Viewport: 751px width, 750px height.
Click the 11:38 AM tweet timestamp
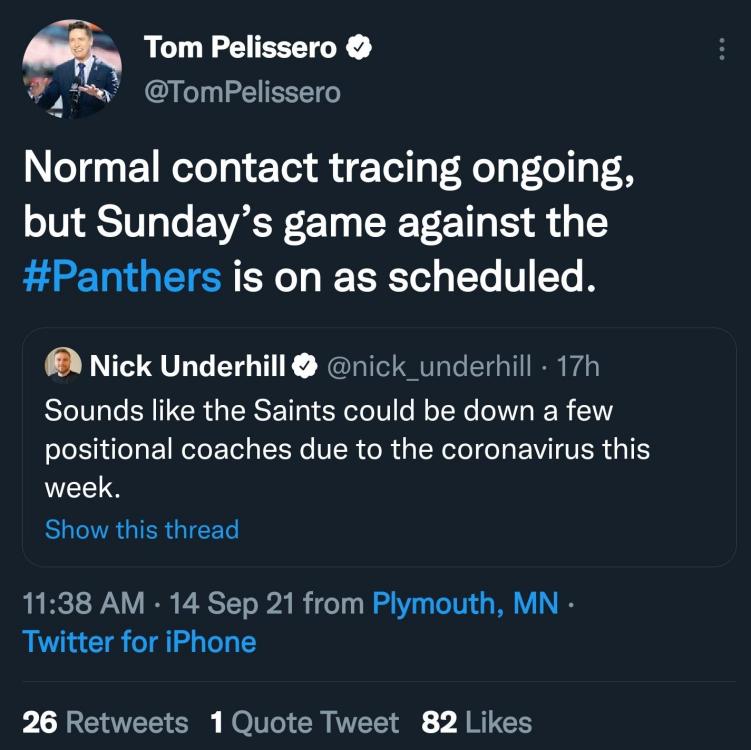pos(84,604)
